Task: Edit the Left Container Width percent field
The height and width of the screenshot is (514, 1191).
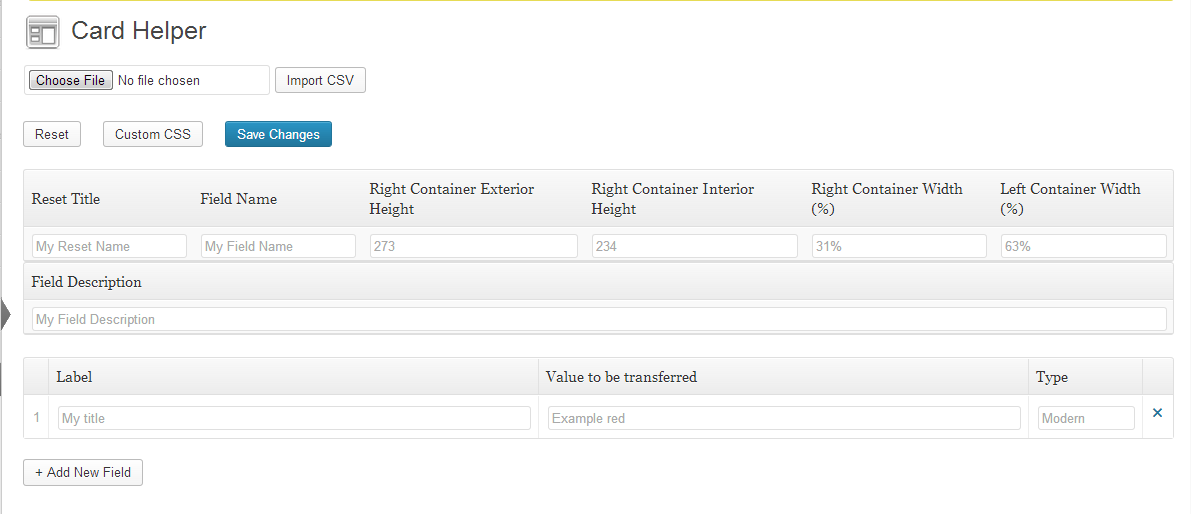Action: (x=1084, y=246)
